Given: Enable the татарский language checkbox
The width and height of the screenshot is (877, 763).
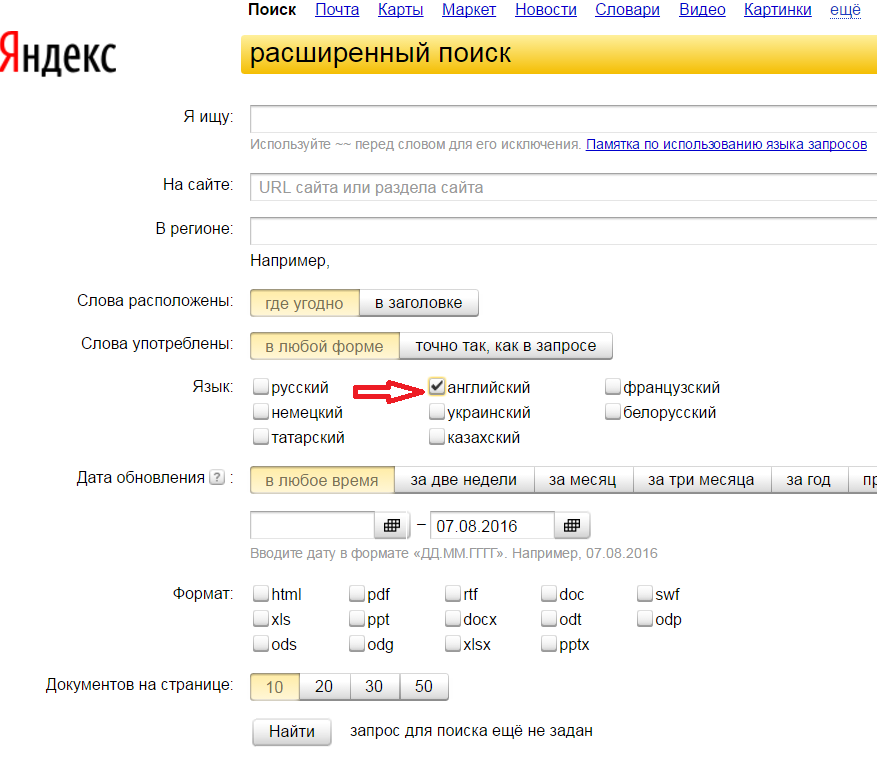Looking at the screenshot, I should coord(261,436).
